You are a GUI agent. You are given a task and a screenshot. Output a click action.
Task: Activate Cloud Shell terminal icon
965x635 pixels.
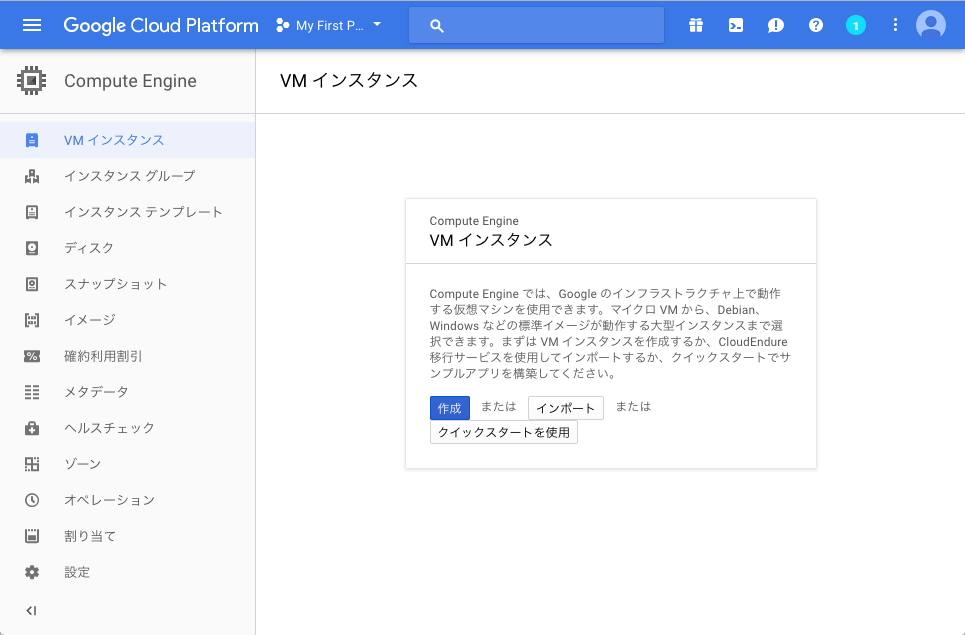coord(735,25)
